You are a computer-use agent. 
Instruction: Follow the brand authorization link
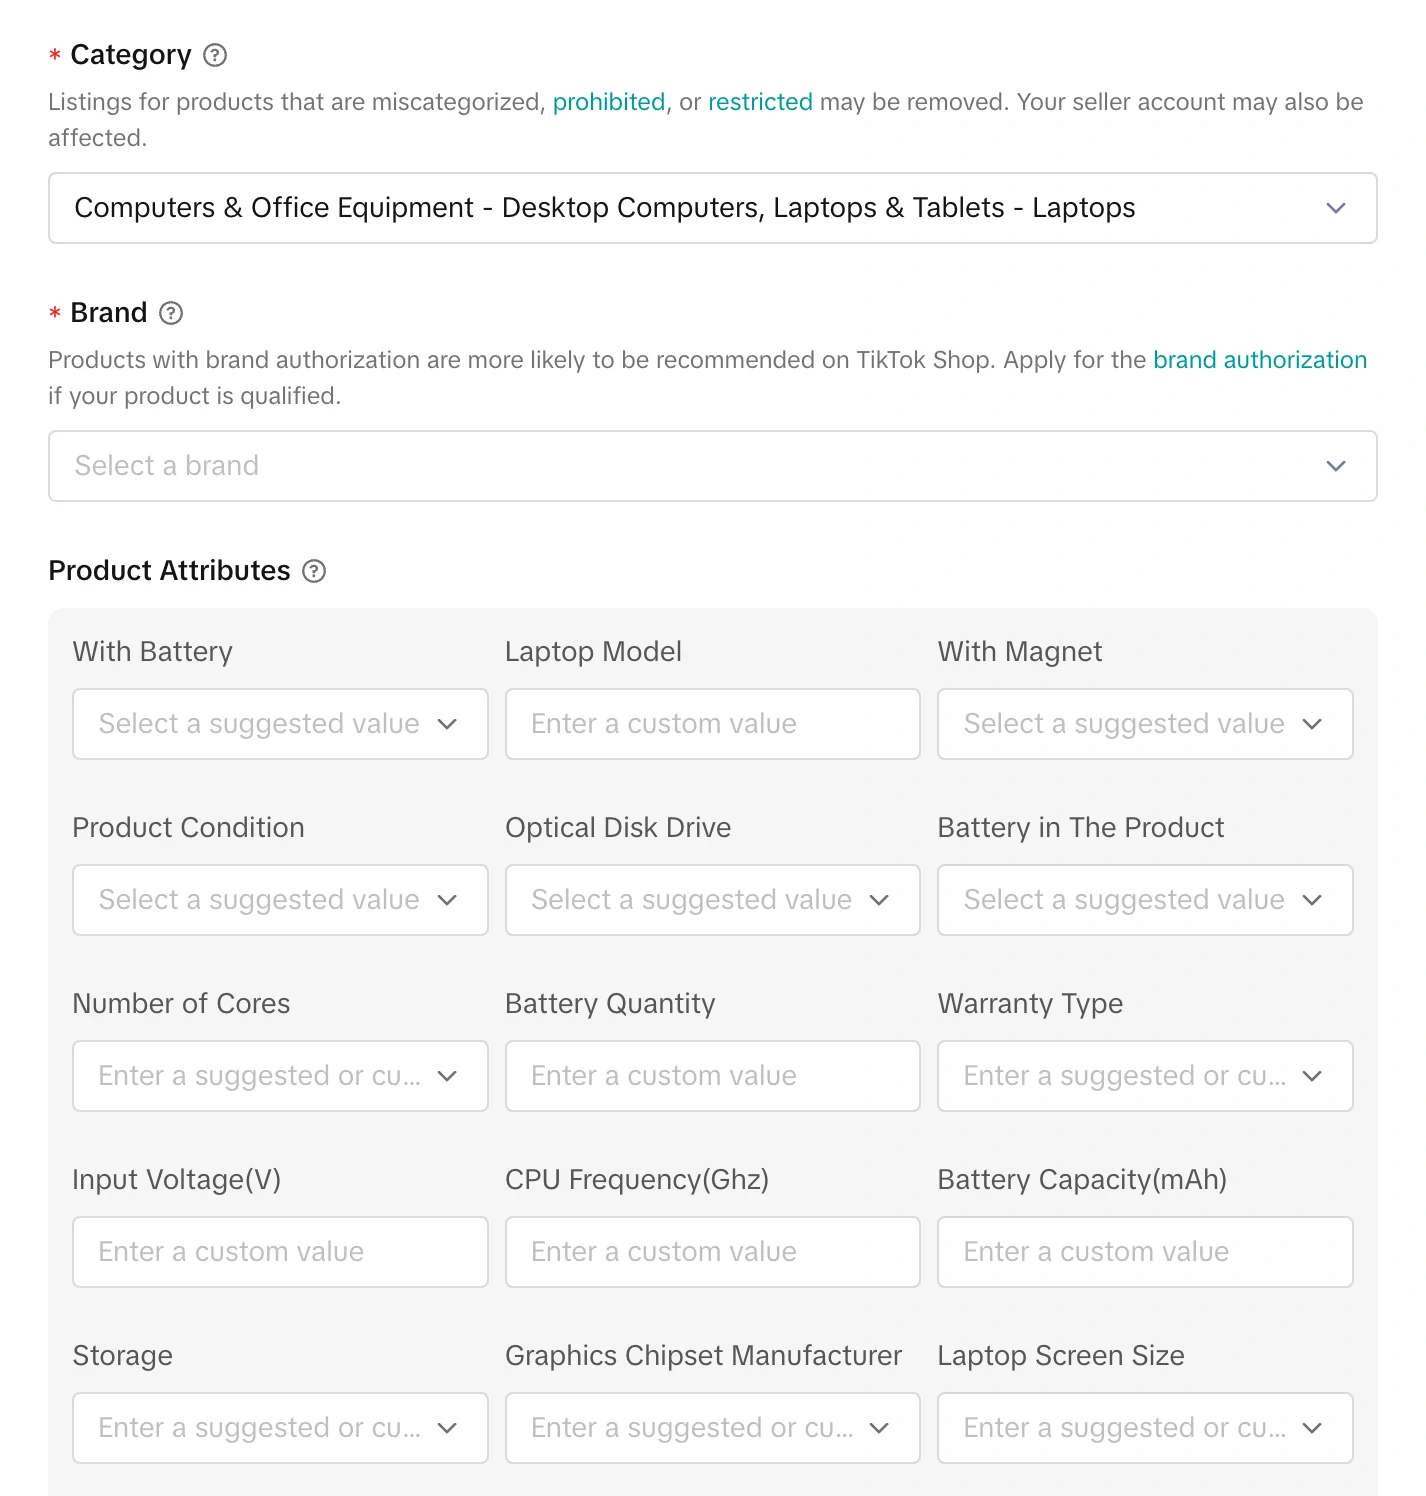1259,360
